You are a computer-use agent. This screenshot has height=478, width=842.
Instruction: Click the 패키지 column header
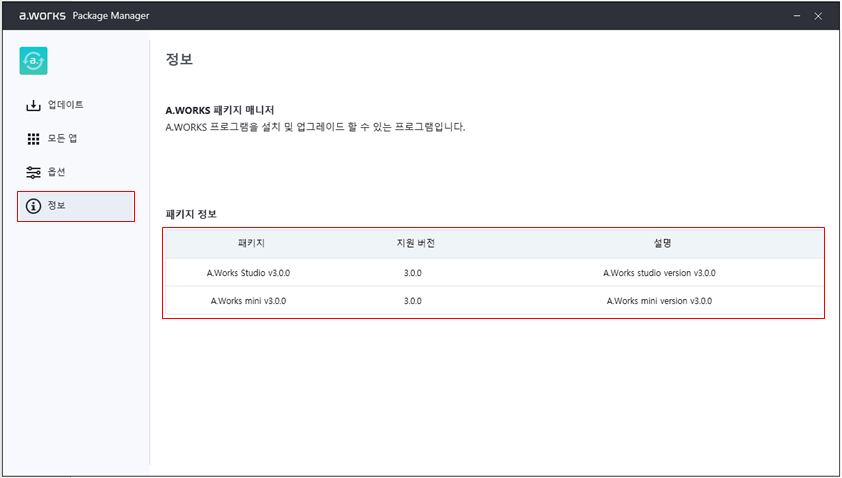click(251, 244)
